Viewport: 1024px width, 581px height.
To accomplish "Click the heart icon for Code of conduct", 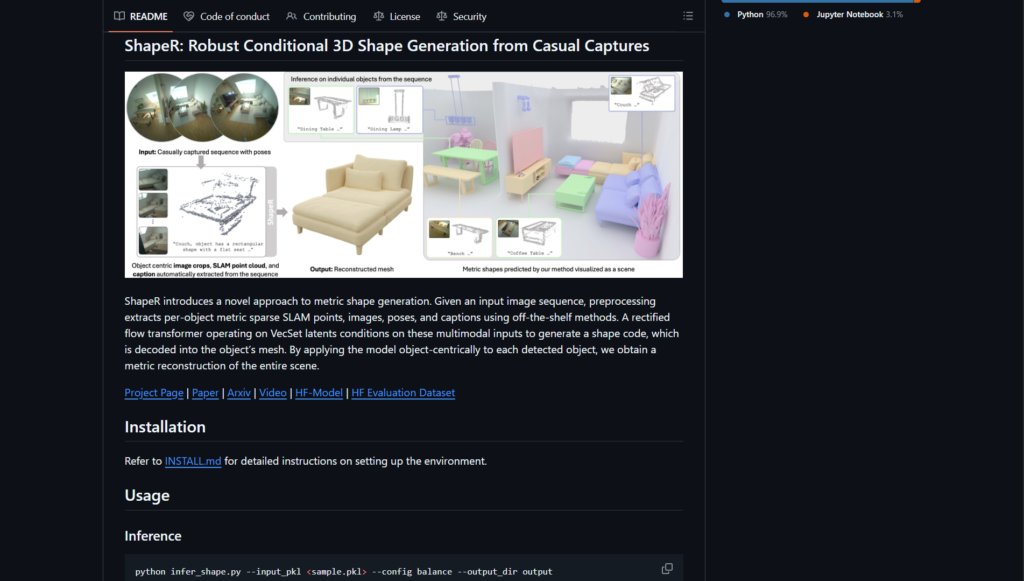I will (x=189, y=16).
